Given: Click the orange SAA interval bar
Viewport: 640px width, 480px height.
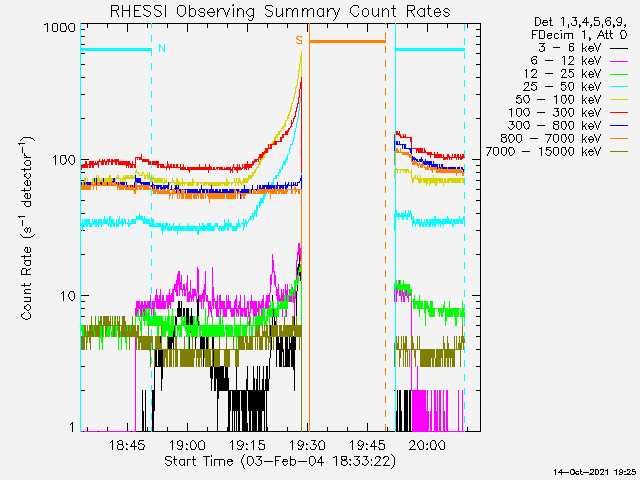Looking at the screenshot, I should tap(347, 41).
